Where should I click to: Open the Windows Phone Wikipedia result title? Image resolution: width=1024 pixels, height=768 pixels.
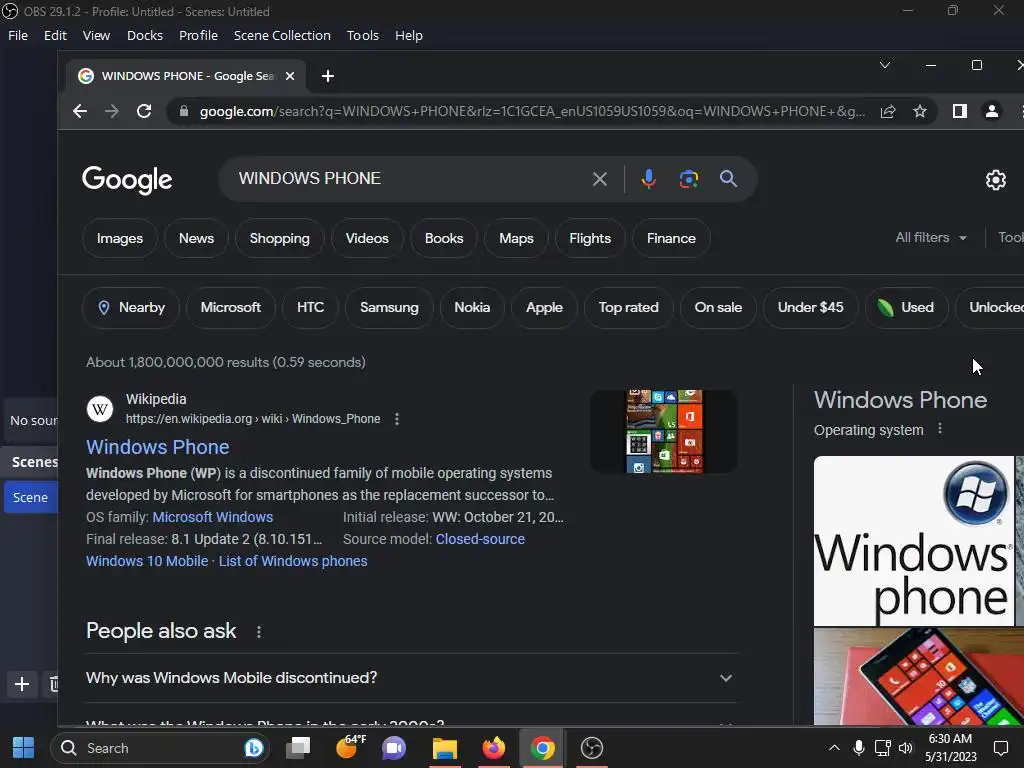[x=157, y=447]
